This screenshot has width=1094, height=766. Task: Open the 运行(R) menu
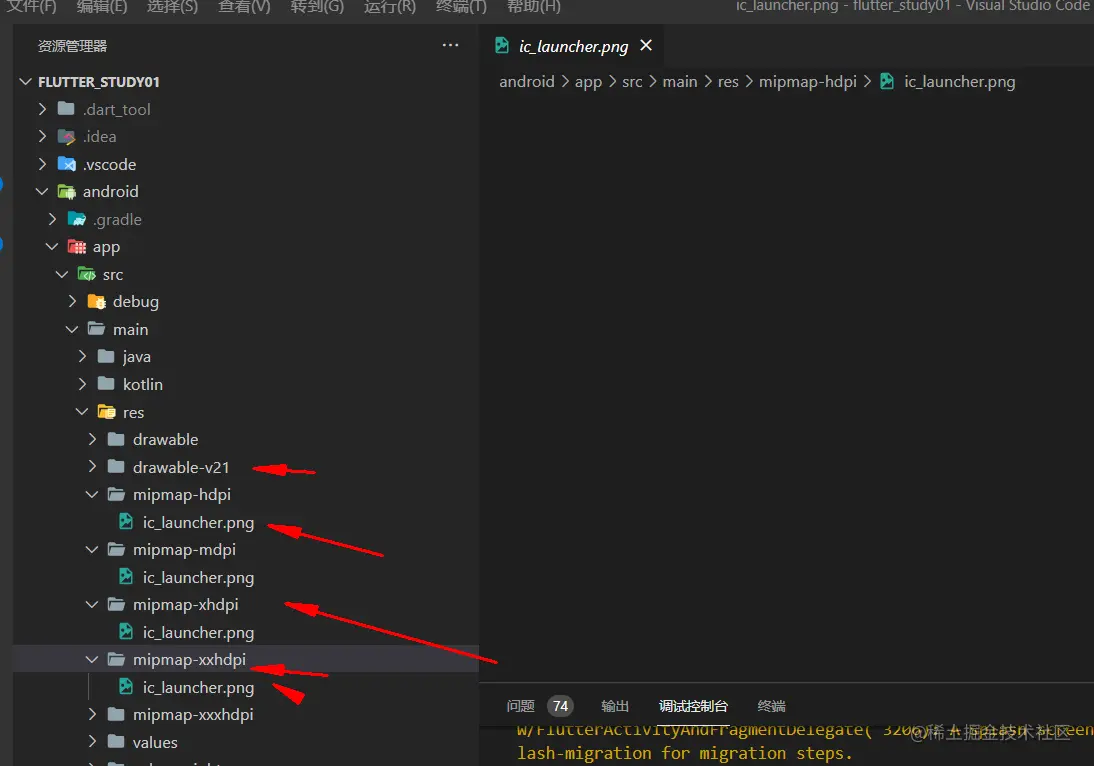(389, 6)
